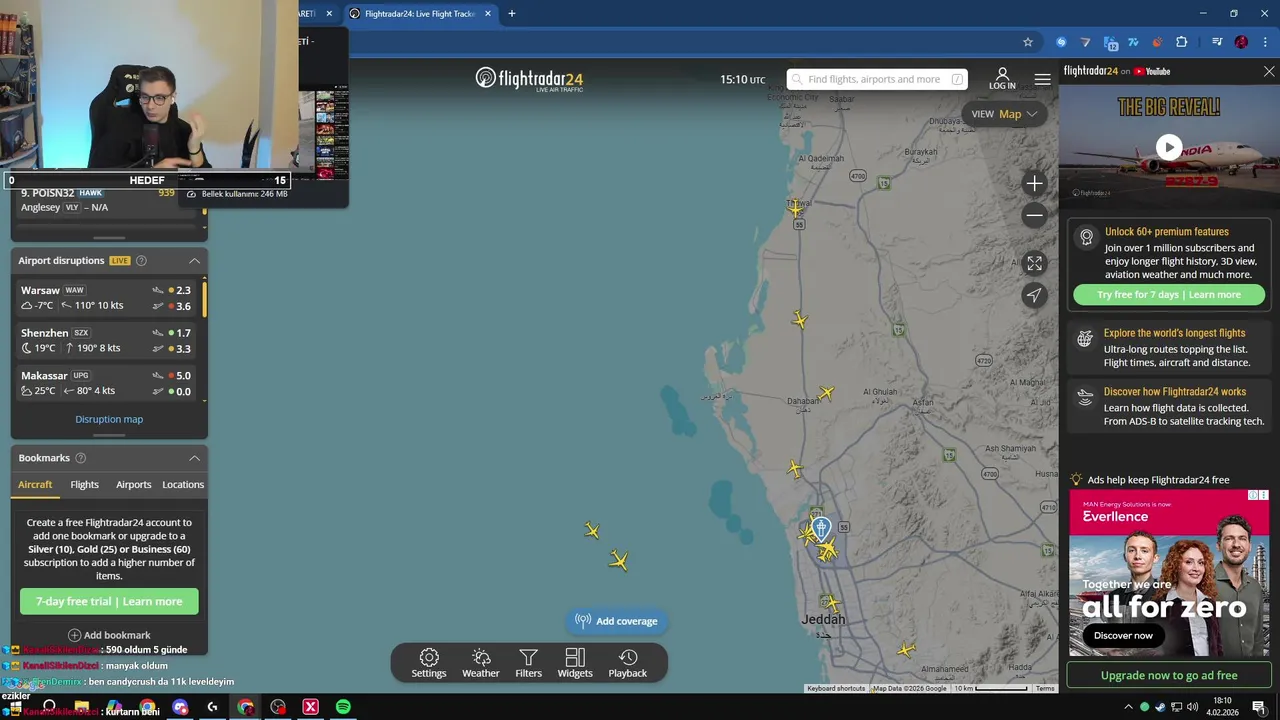Click Upgrade now to go ad free
1280x720 pixels.
[1169, 676]
